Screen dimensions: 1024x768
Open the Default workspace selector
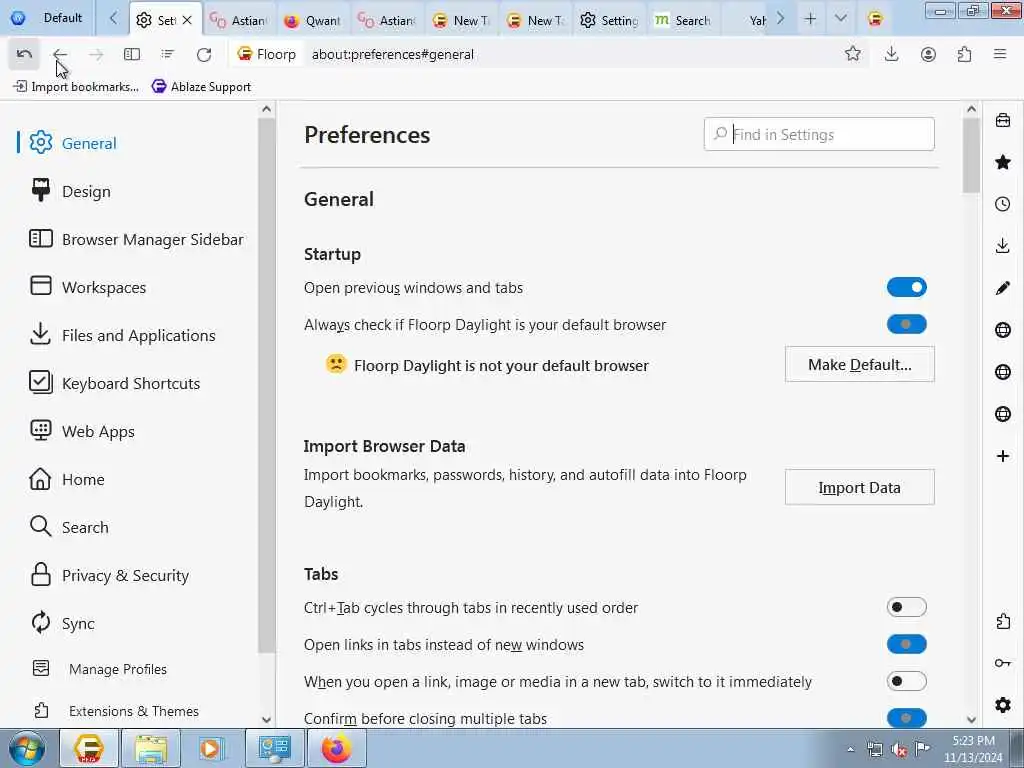click(x=47, y=18)
